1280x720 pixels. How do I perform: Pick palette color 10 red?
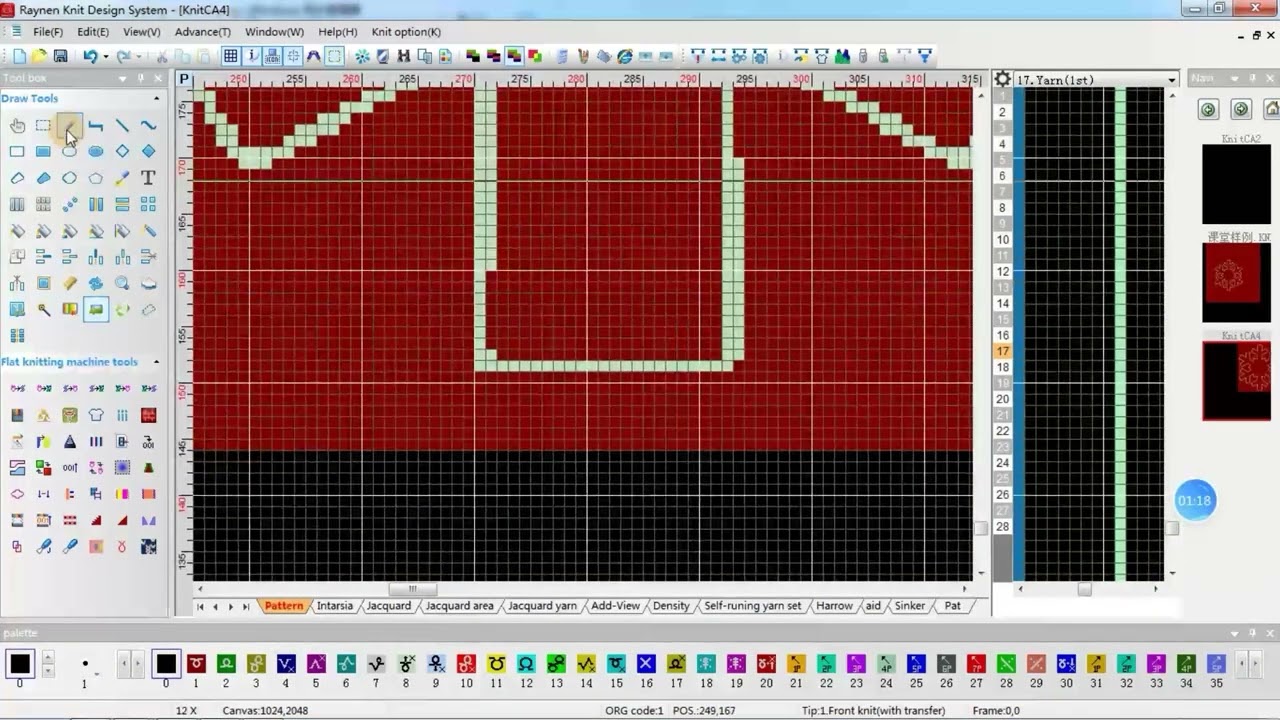(x=466, y=663)
